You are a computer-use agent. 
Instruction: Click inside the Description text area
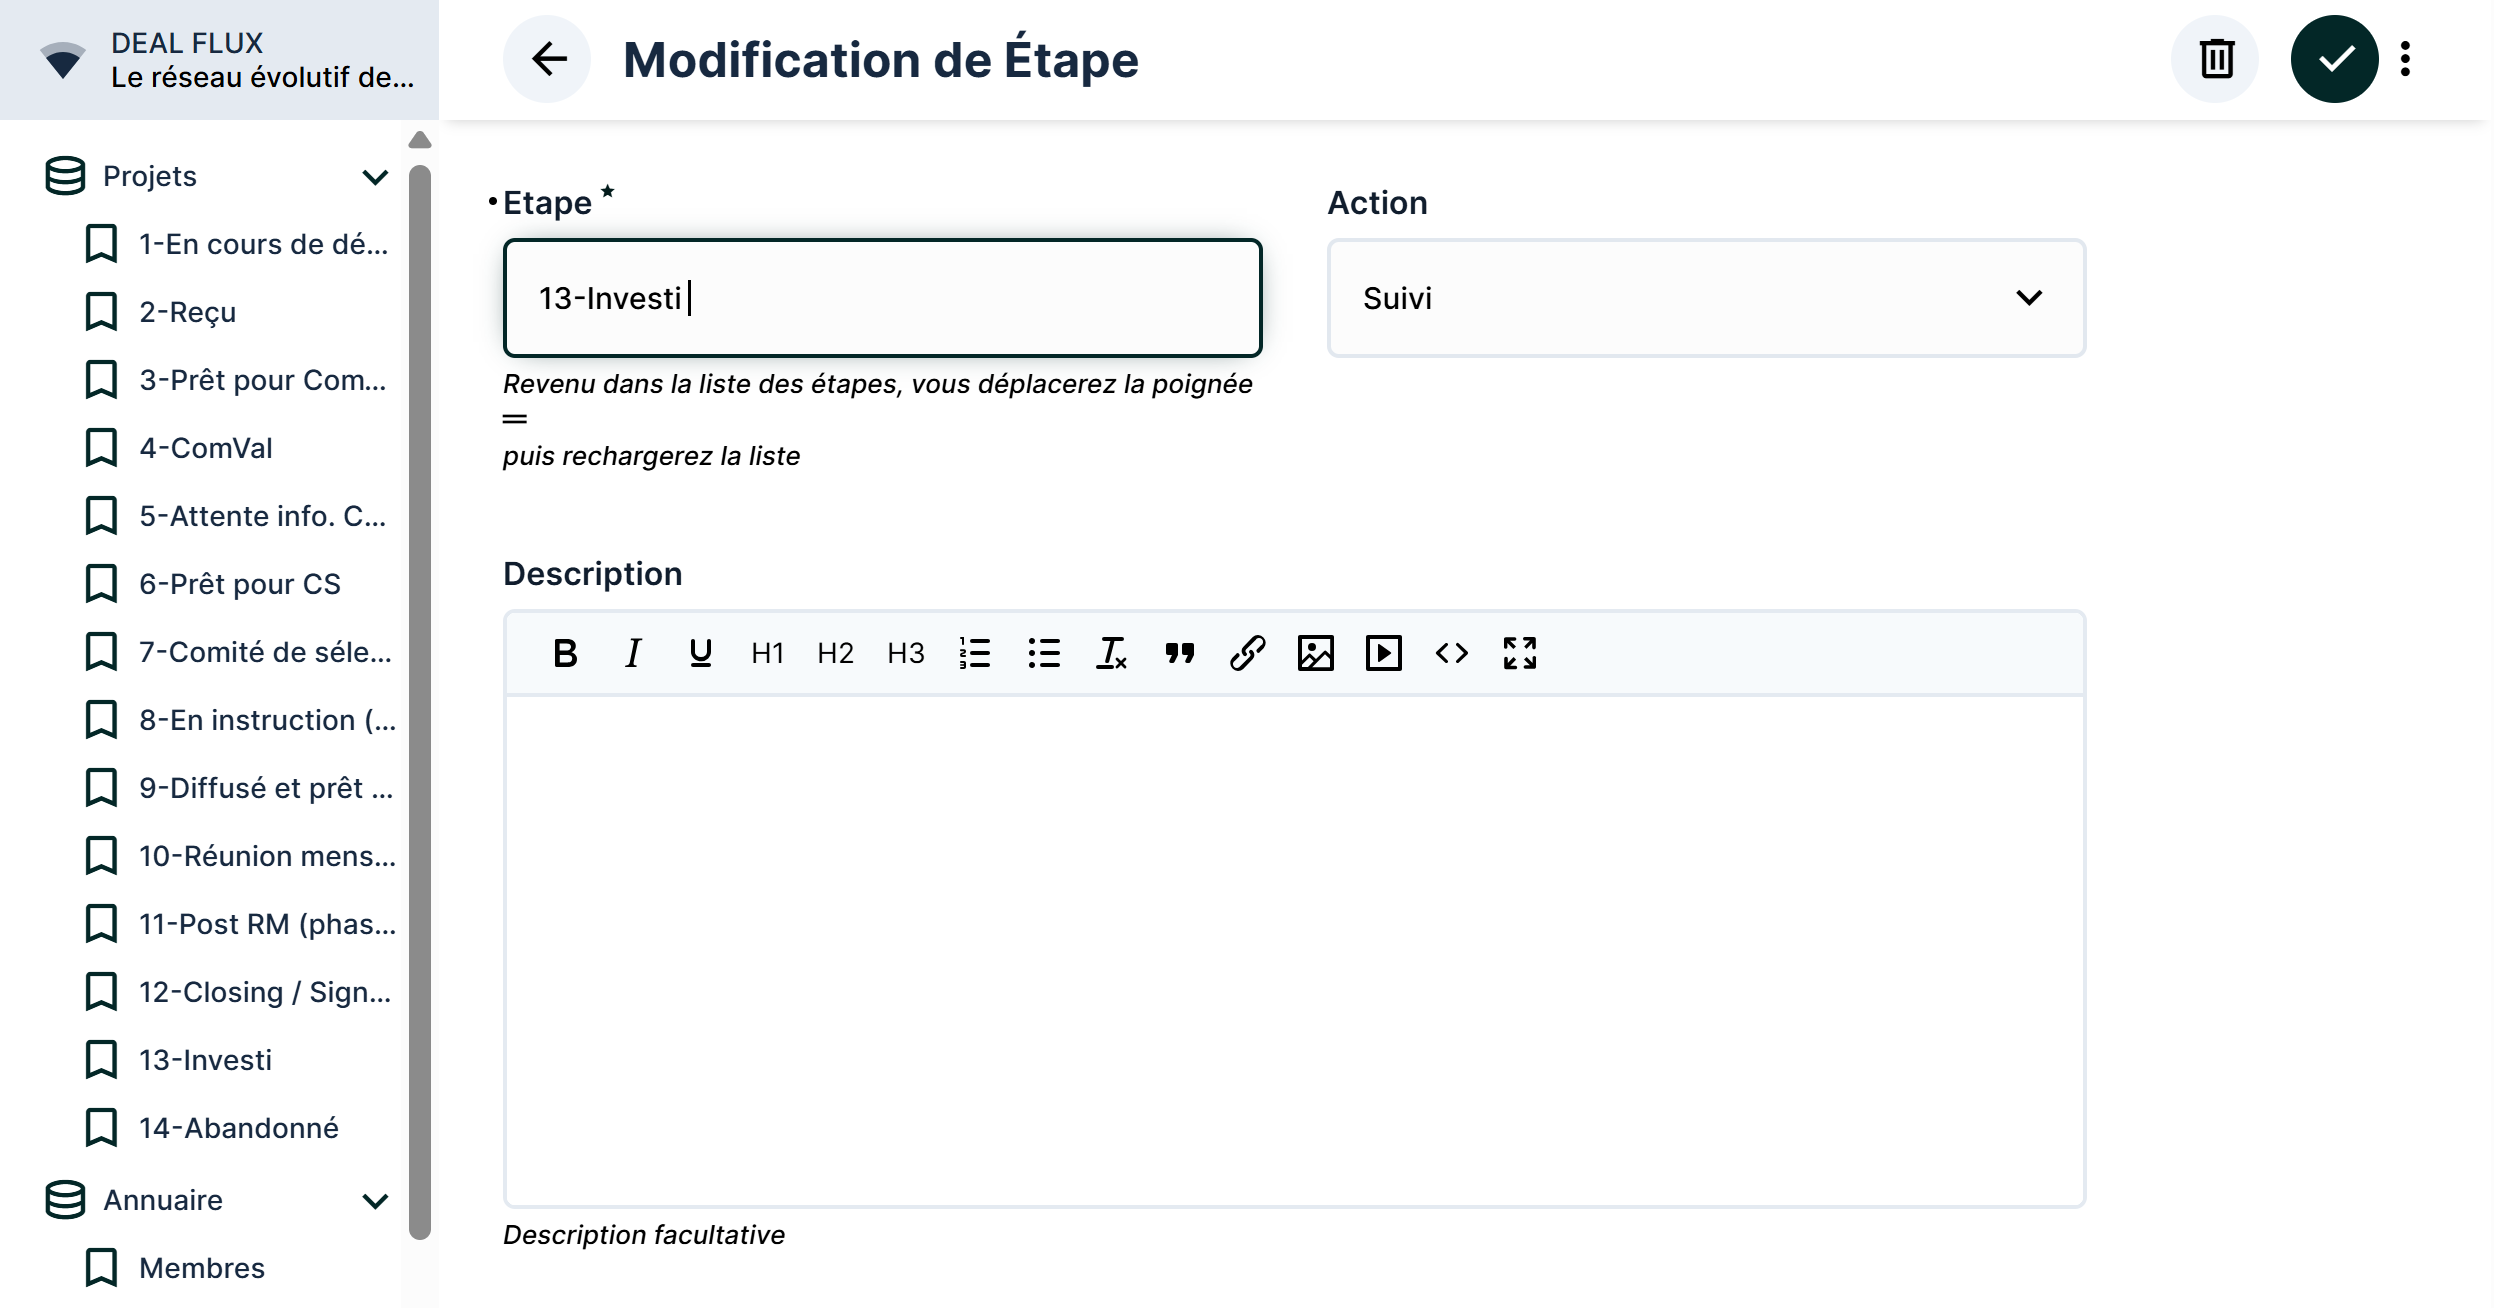pos(1295,951)
